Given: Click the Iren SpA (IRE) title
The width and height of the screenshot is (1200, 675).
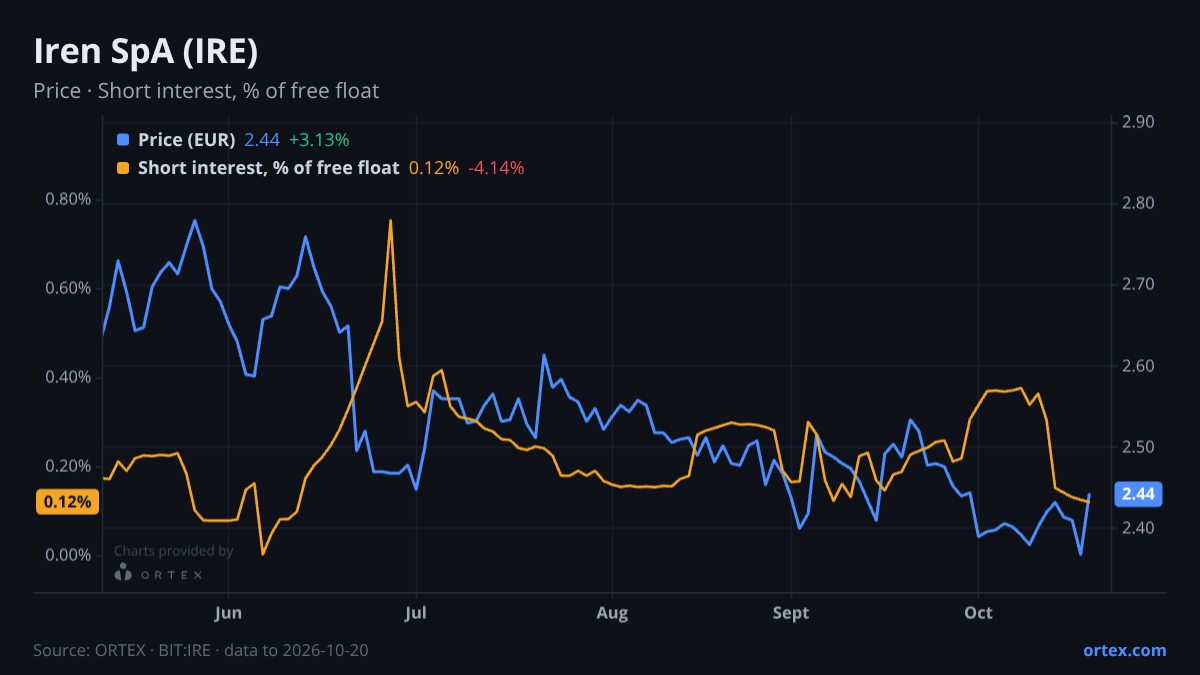Looking at the screenshot, I should click(x=146, y=51).
